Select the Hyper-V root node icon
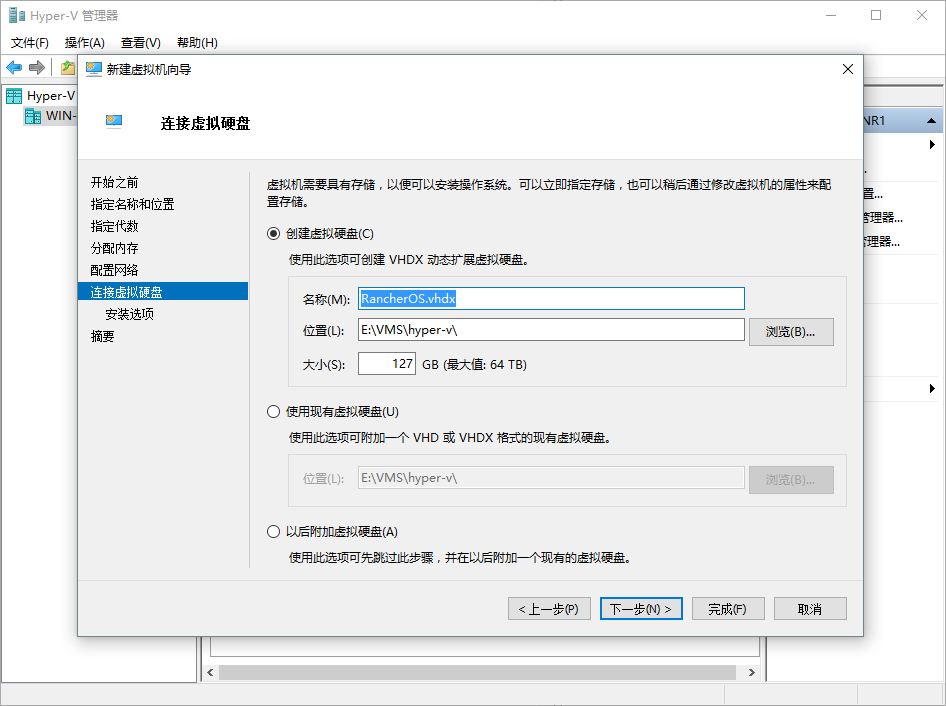The image size is (946, 706). (x=14, y=96)
